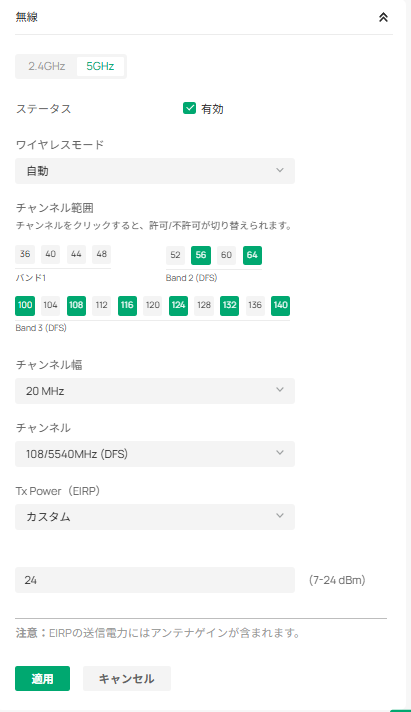Enable channel 60 in Band 2
This screenshot has height=712, width=411.
[226, 255]
